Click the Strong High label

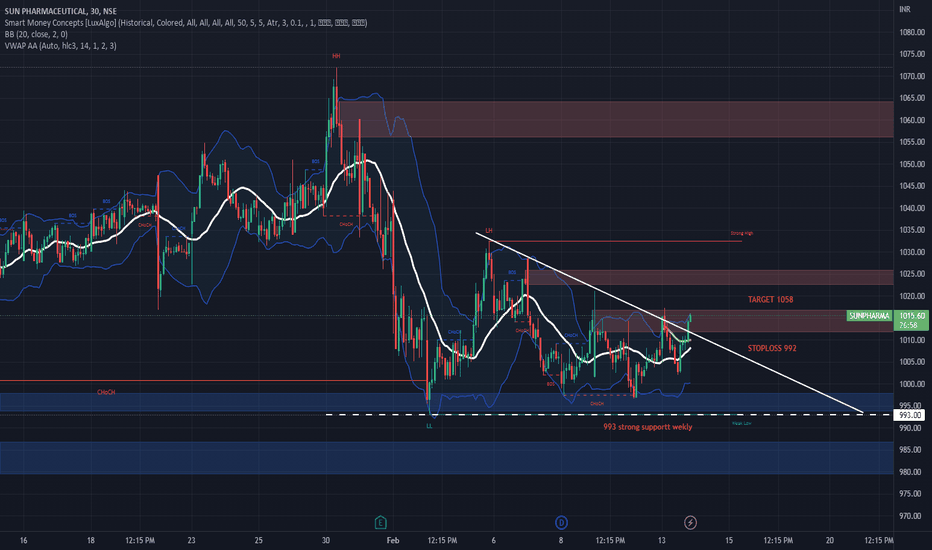click(x=742, y=233)
